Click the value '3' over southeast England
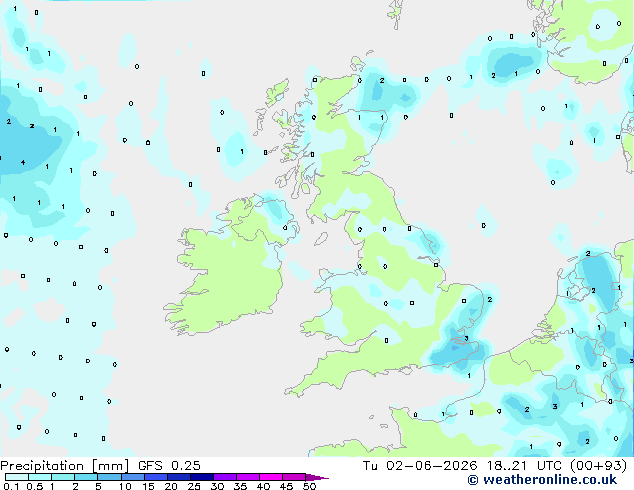The width and height of the screenshot is (634, 490). pos(466,338)
